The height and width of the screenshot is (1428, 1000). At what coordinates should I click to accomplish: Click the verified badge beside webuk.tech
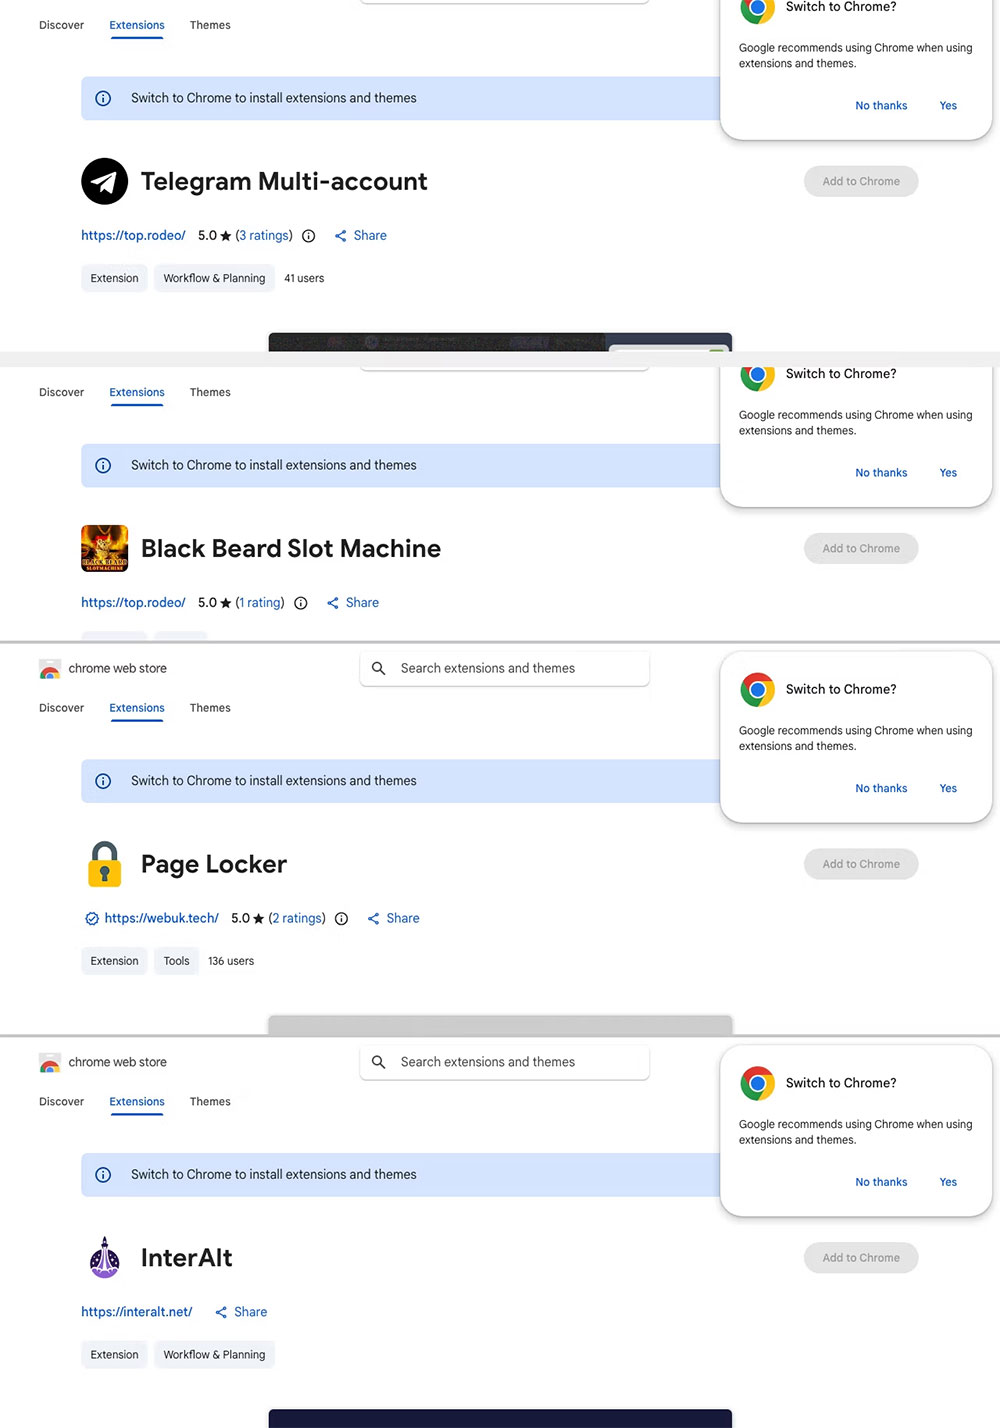pyautogui.click(x=91, y=918)
